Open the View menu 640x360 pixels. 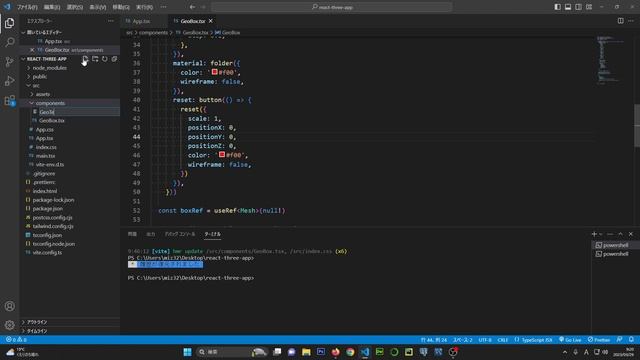coord(98,7)
